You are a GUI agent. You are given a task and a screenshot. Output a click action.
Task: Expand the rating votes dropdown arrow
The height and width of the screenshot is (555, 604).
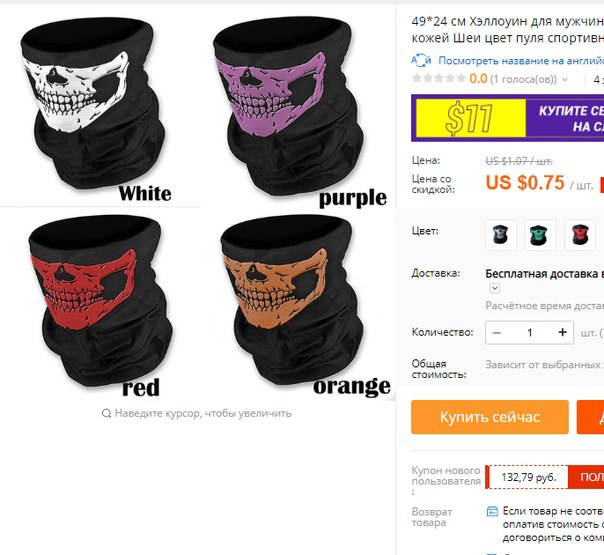[565, 80]
